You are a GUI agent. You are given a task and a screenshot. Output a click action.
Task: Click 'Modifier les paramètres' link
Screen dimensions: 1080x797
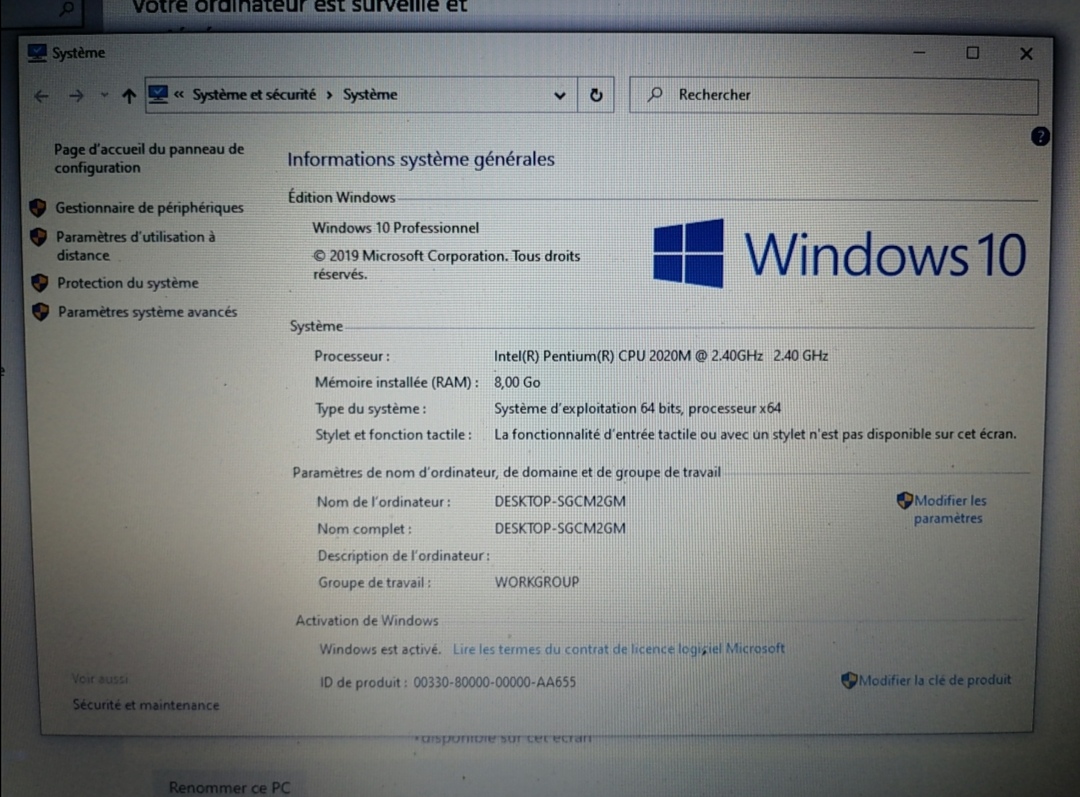pyautogui.click(x=950, y=509)
